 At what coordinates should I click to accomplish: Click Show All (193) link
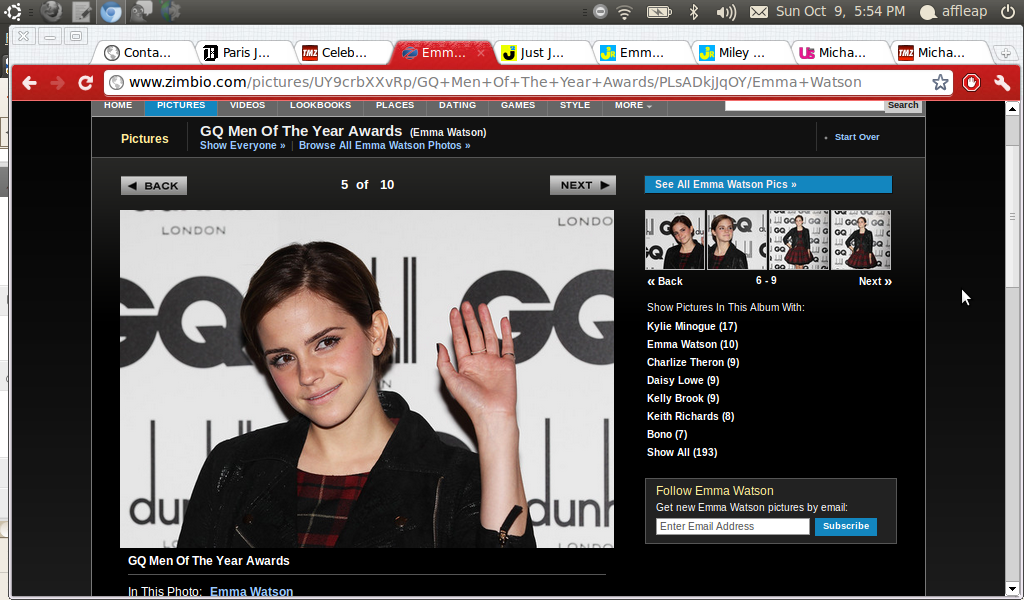682,452
